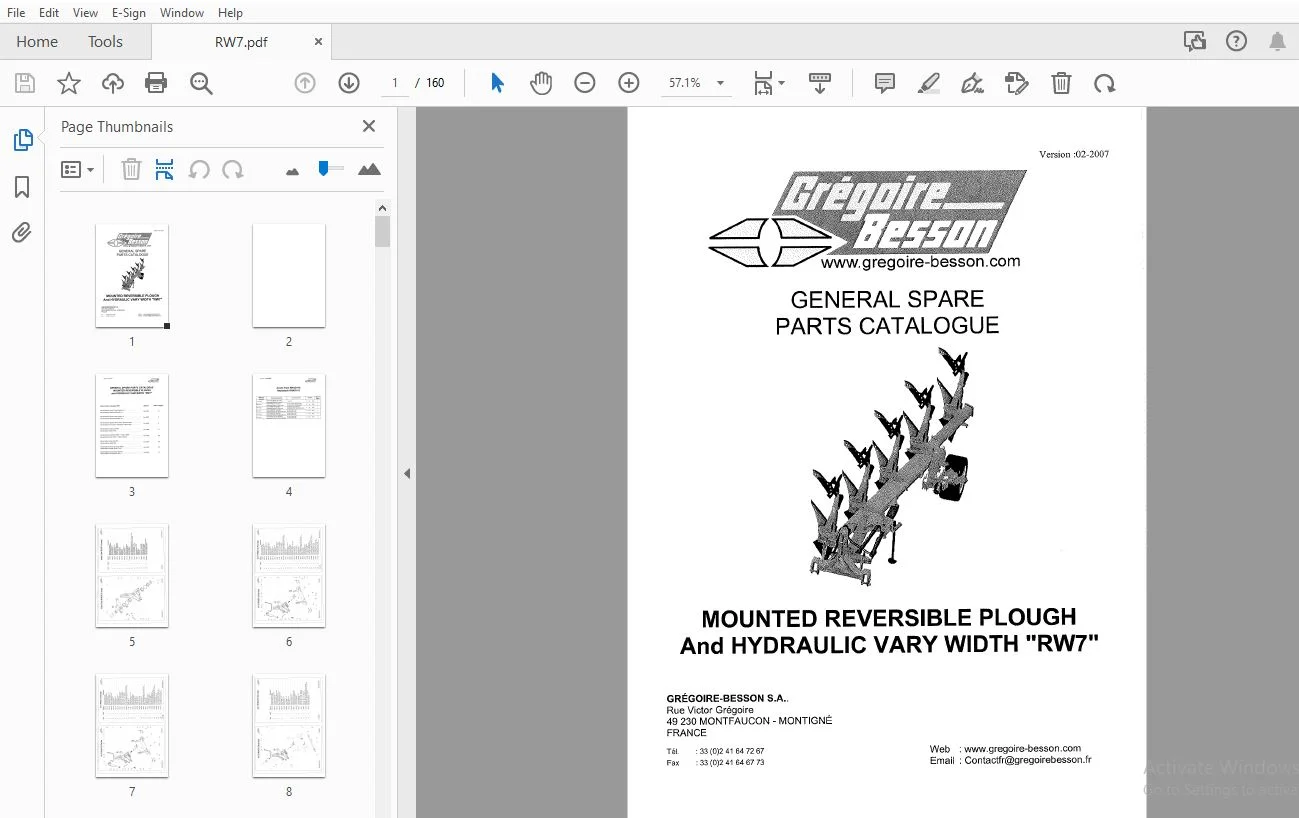Select page 1 thumbnail

132,276
